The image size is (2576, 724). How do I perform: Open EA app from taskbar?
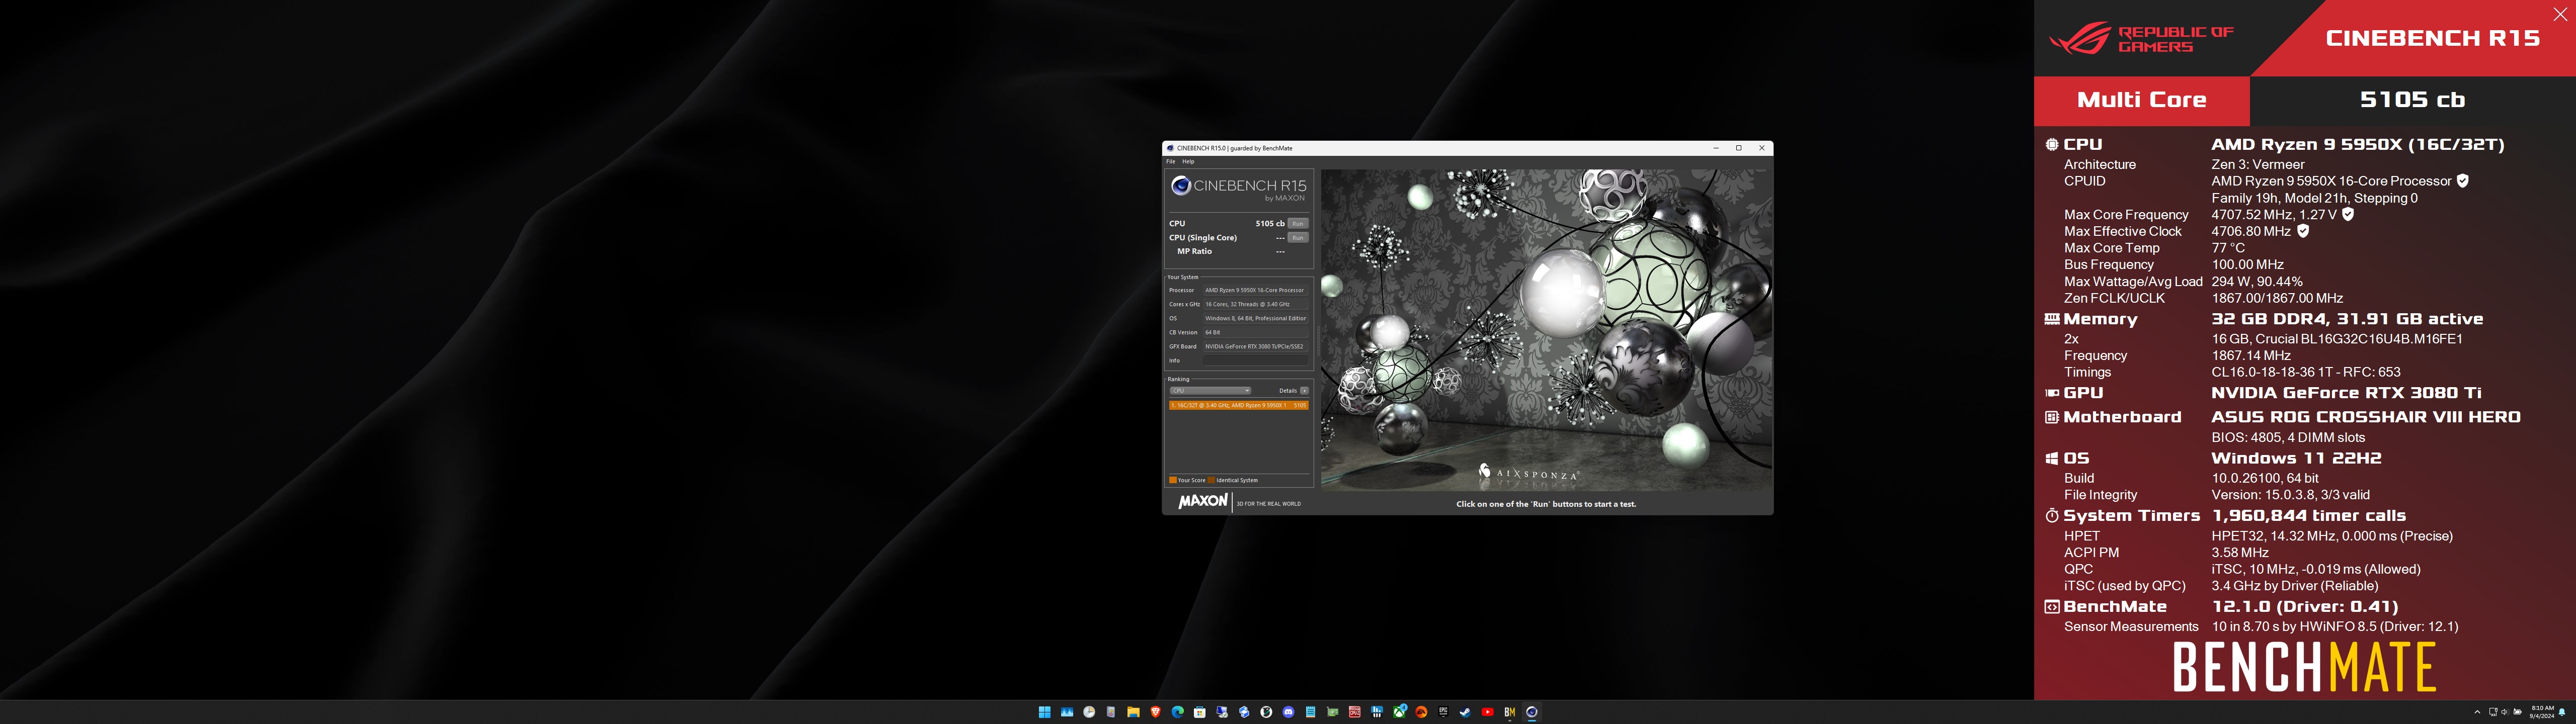1422,712
